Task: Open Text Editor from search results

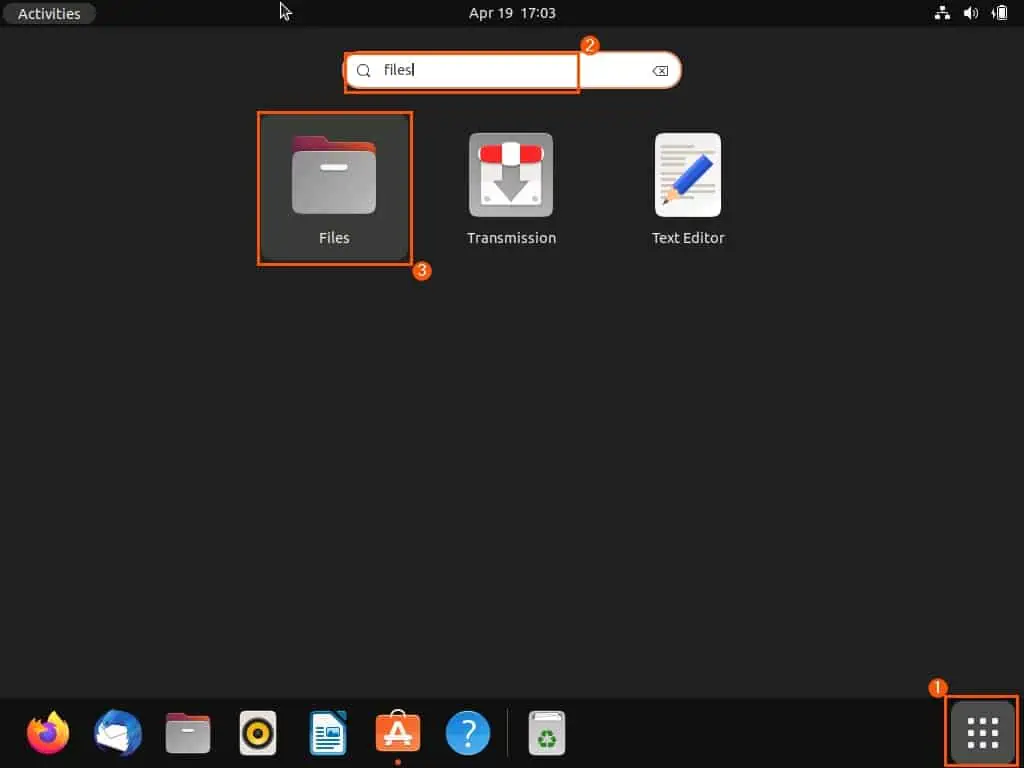Action: (688, 187)
